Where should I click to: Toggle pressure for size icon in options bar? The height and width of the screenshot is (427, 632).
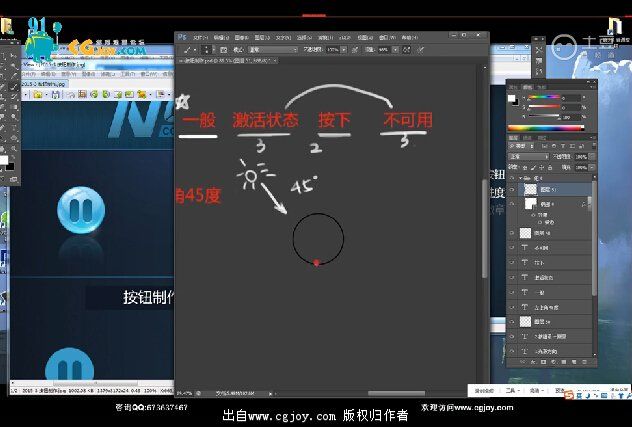coord(420,50)
